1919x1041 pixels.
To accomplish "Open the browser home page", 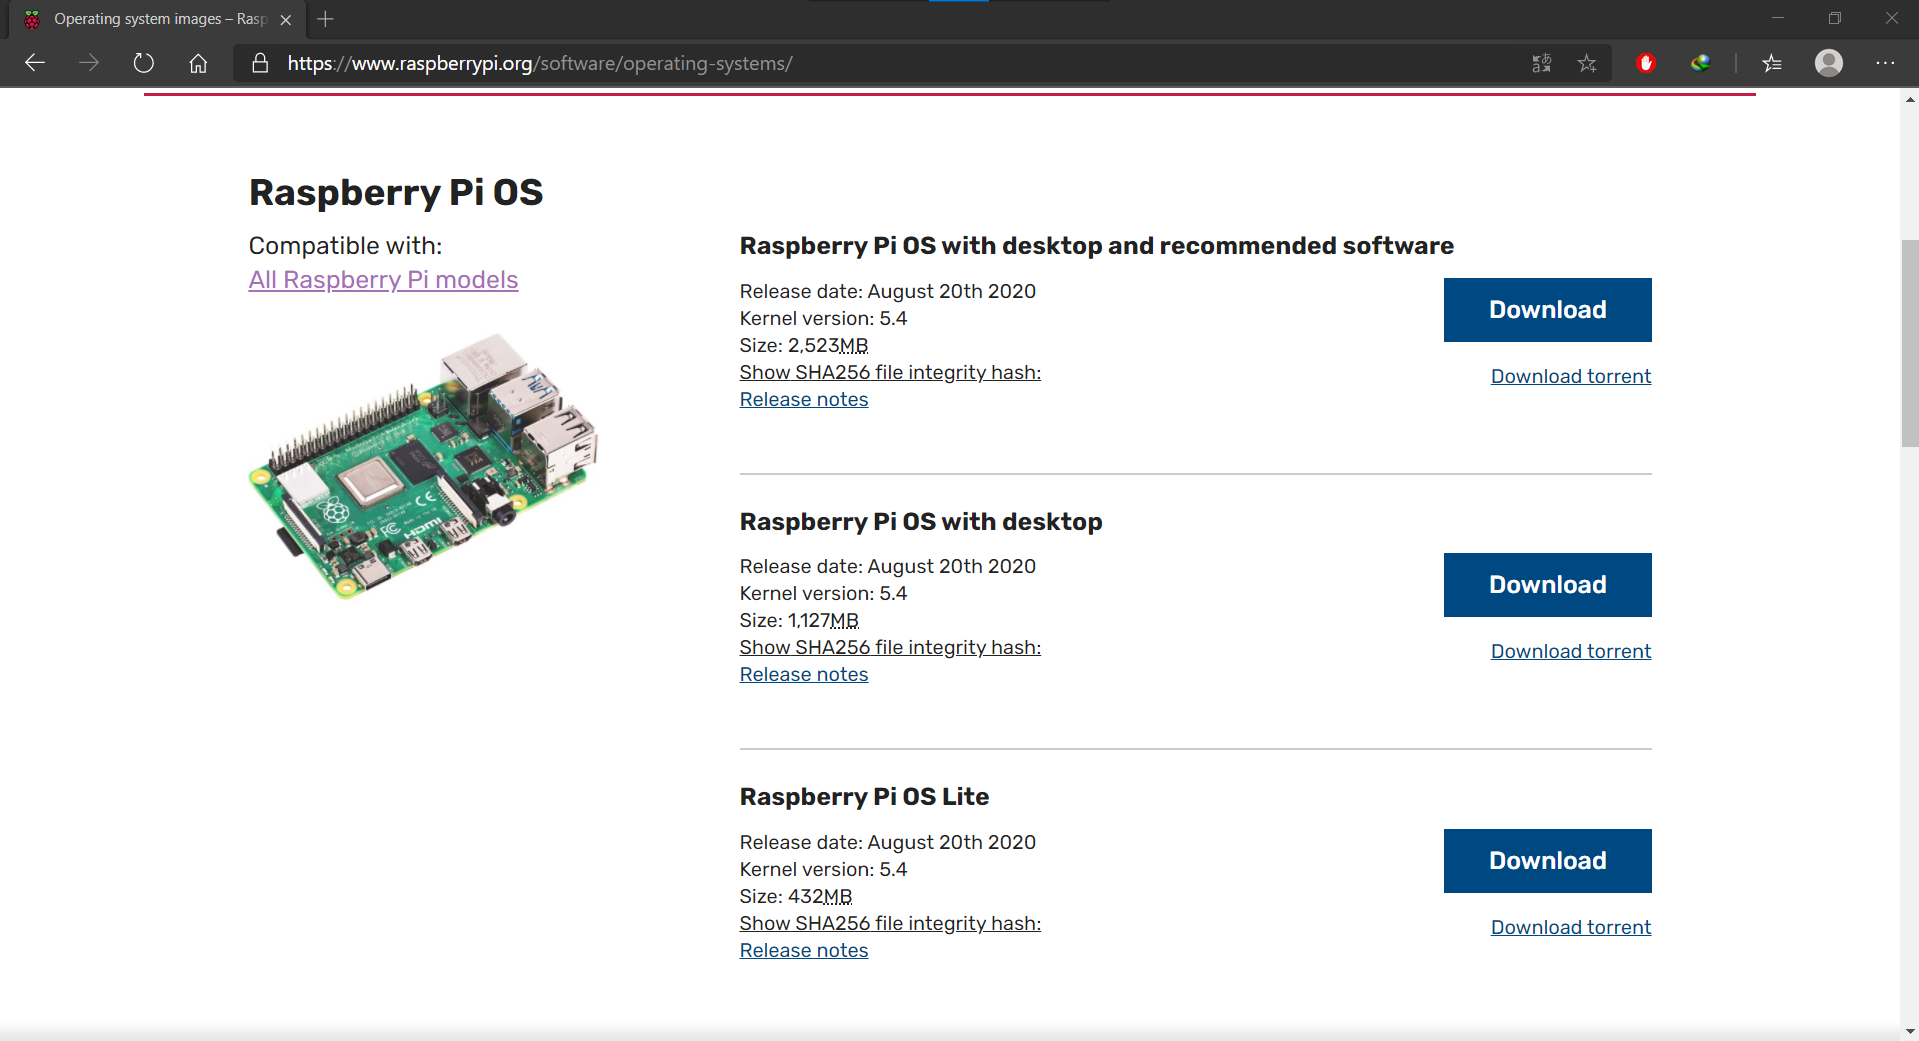I will pyautogui.click(x=198, y=63).
